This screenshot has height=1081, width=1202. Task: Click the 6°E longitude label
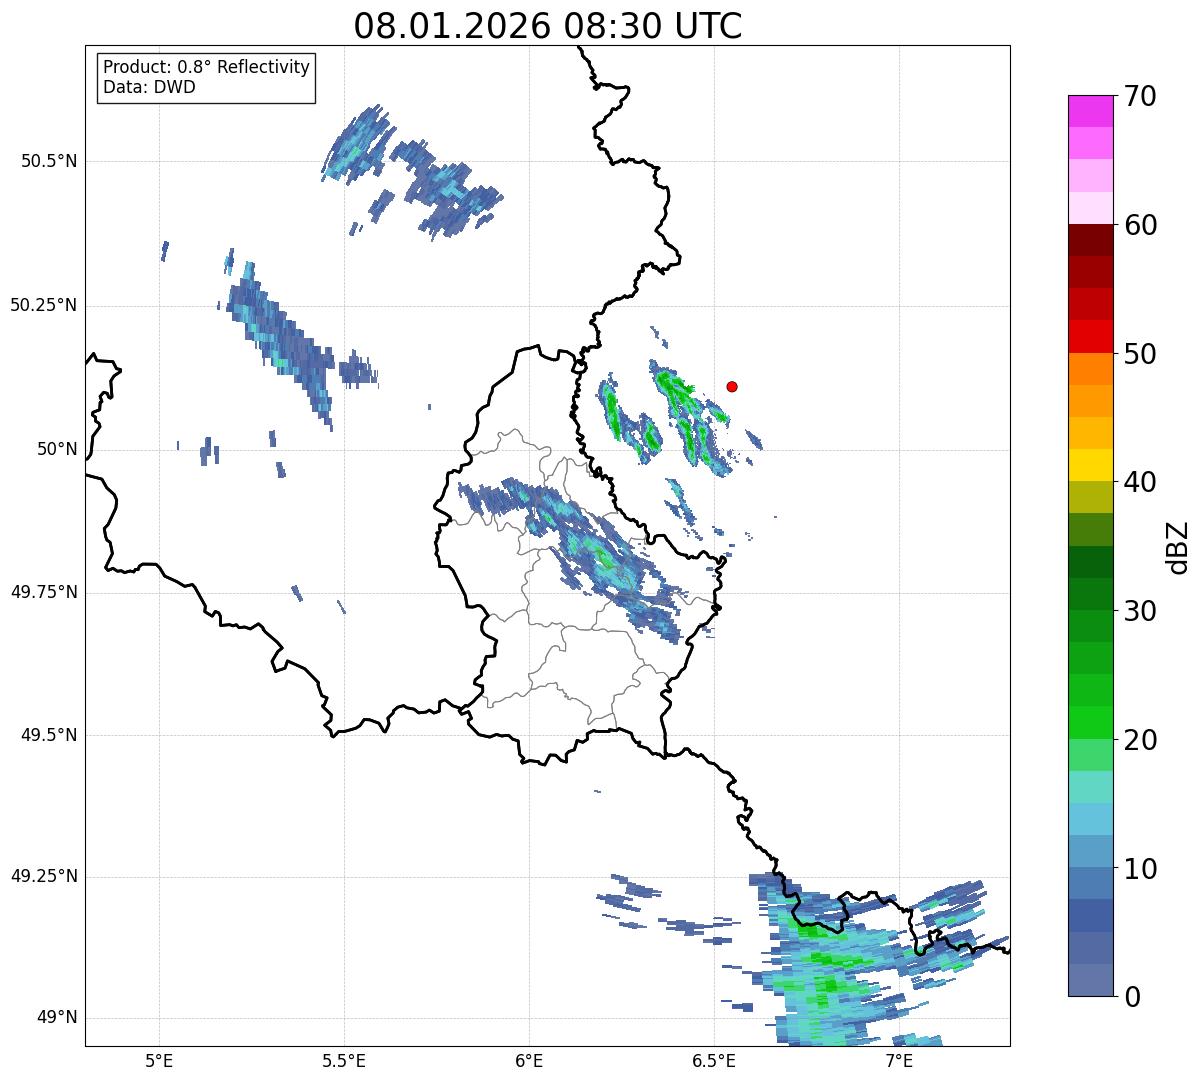(529, 1061)
